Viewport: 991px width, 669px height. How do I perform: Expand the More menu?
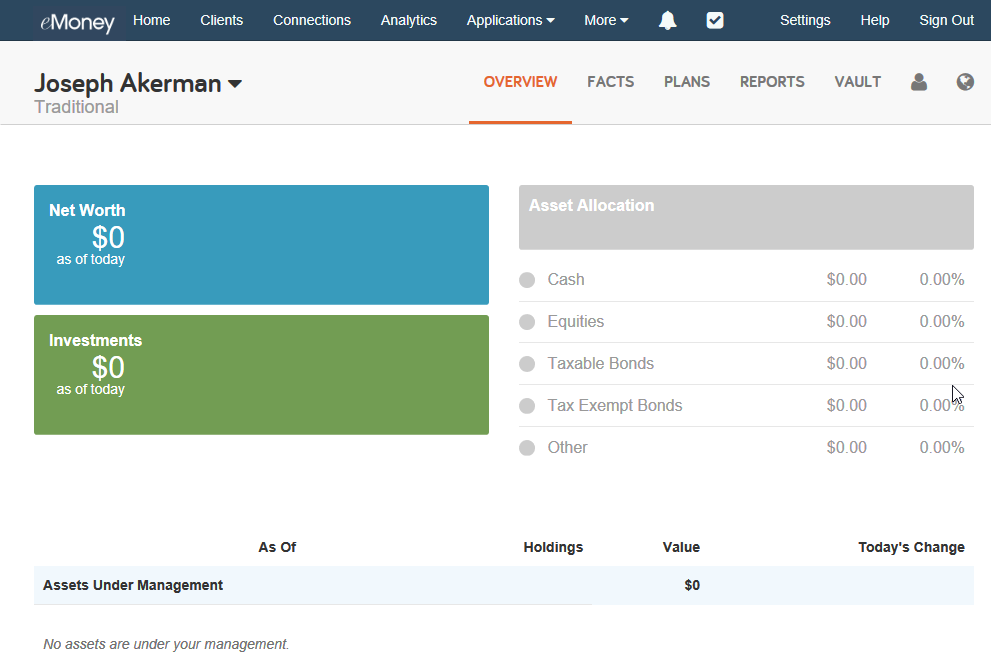tap(605, 19)
